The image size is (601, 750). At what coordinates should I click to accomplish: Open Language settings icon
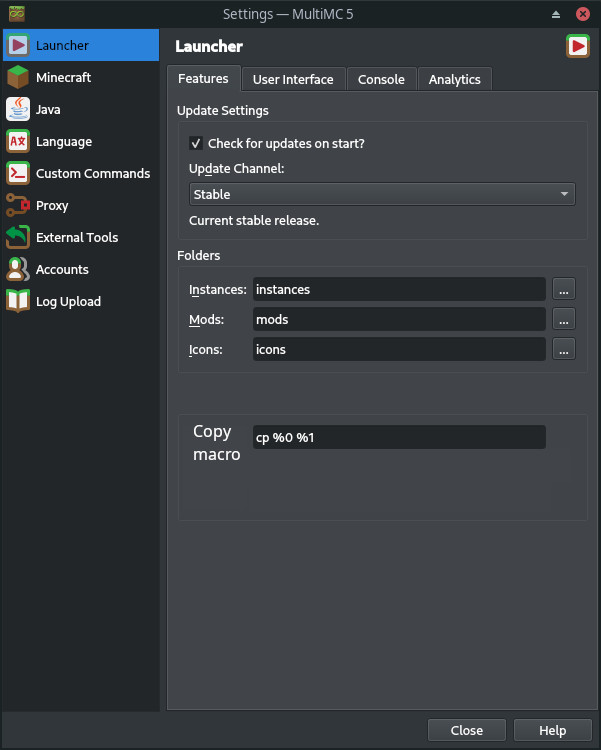pos(18,142)
